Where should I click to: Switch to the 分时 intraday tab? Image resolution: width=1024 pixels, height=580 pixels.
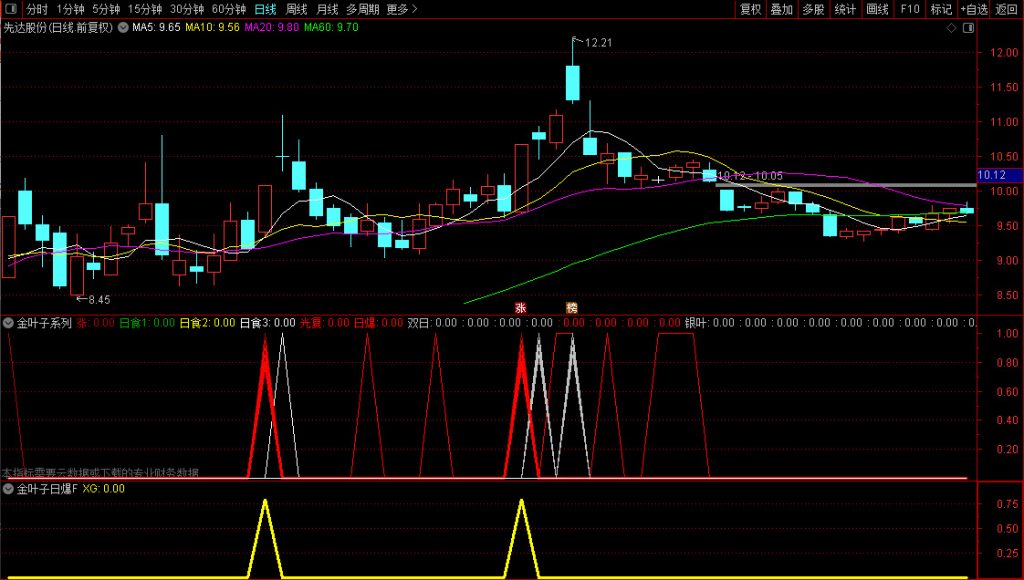[x=36, y=9]
